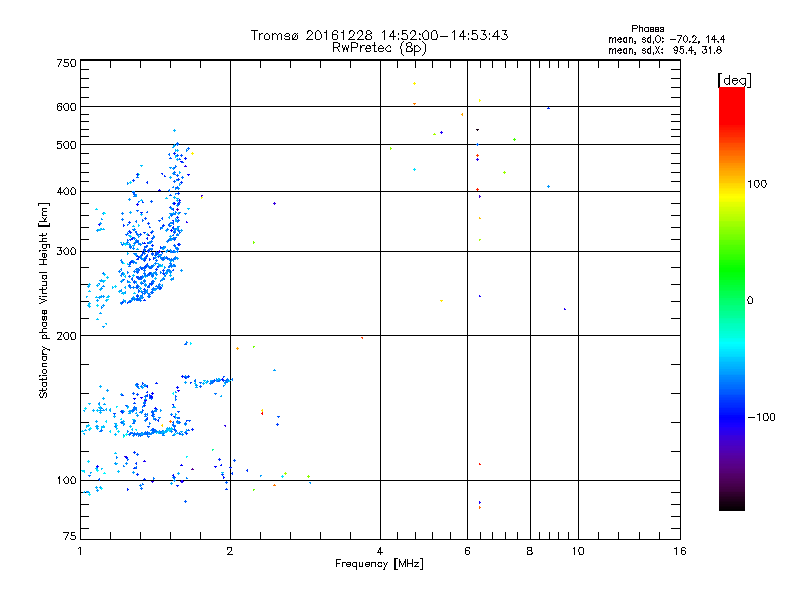
Task: Click the plot title 'Tromsø 20161228 14:52:00-14:53:43'
Action: [379, 35]
